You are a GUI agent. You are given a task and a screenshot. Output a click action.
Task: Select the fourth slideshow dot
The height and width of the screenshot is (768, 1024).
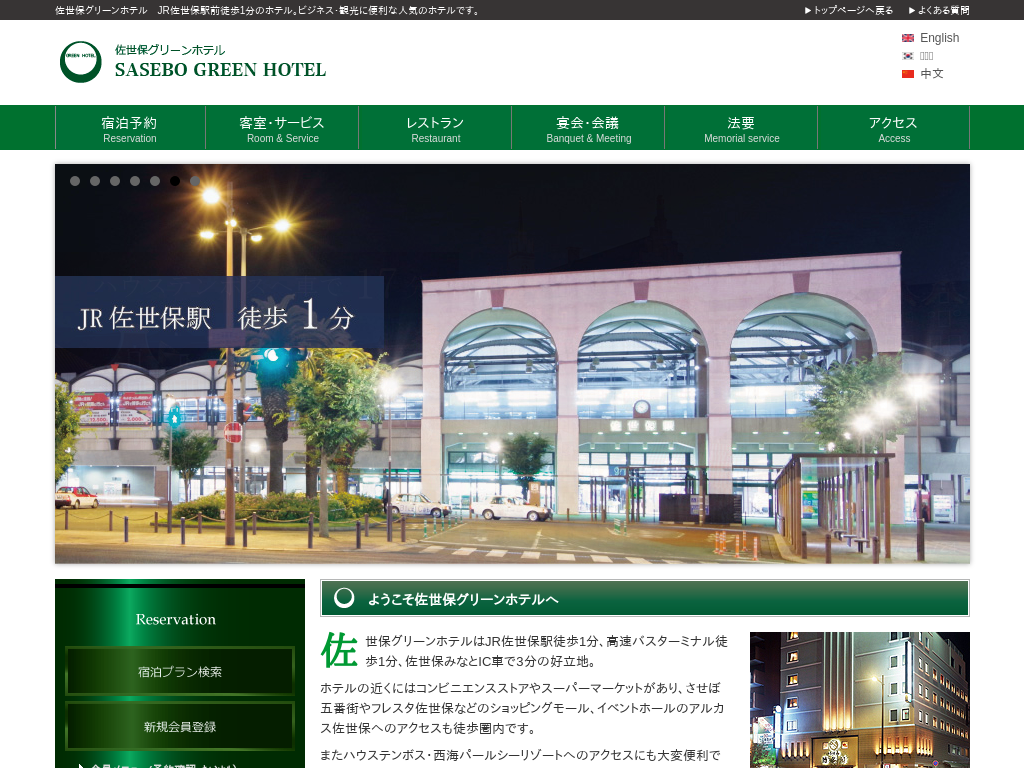pos(135,181)
